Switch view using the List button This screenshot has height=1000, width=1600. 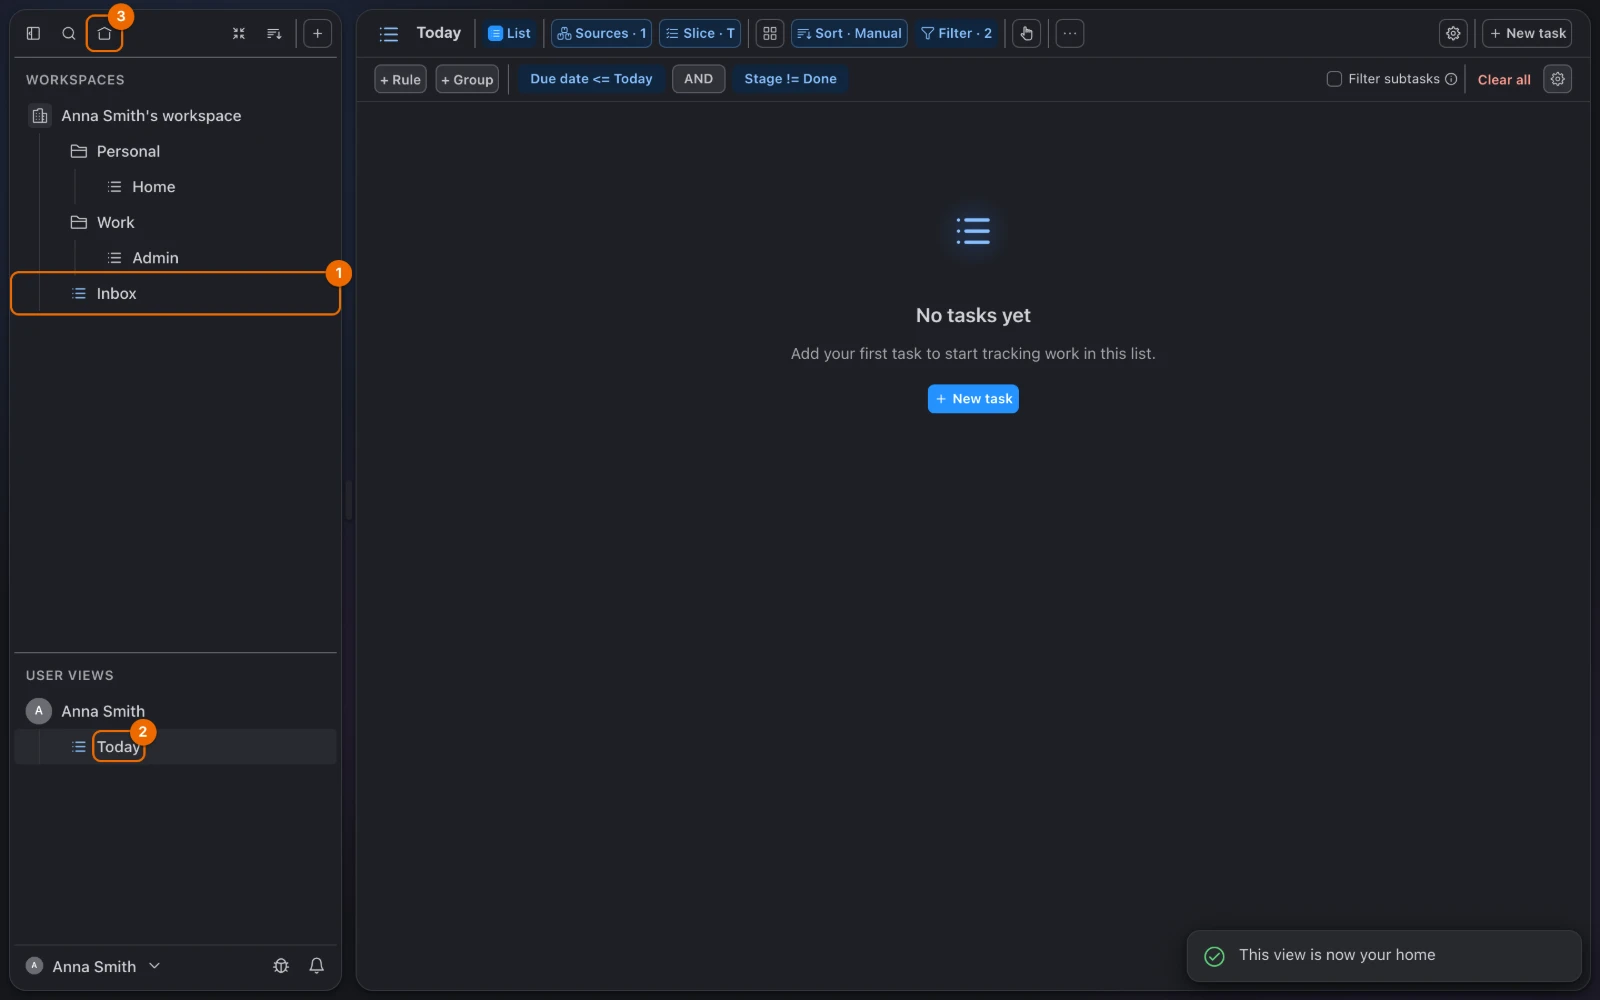point(509,33)
